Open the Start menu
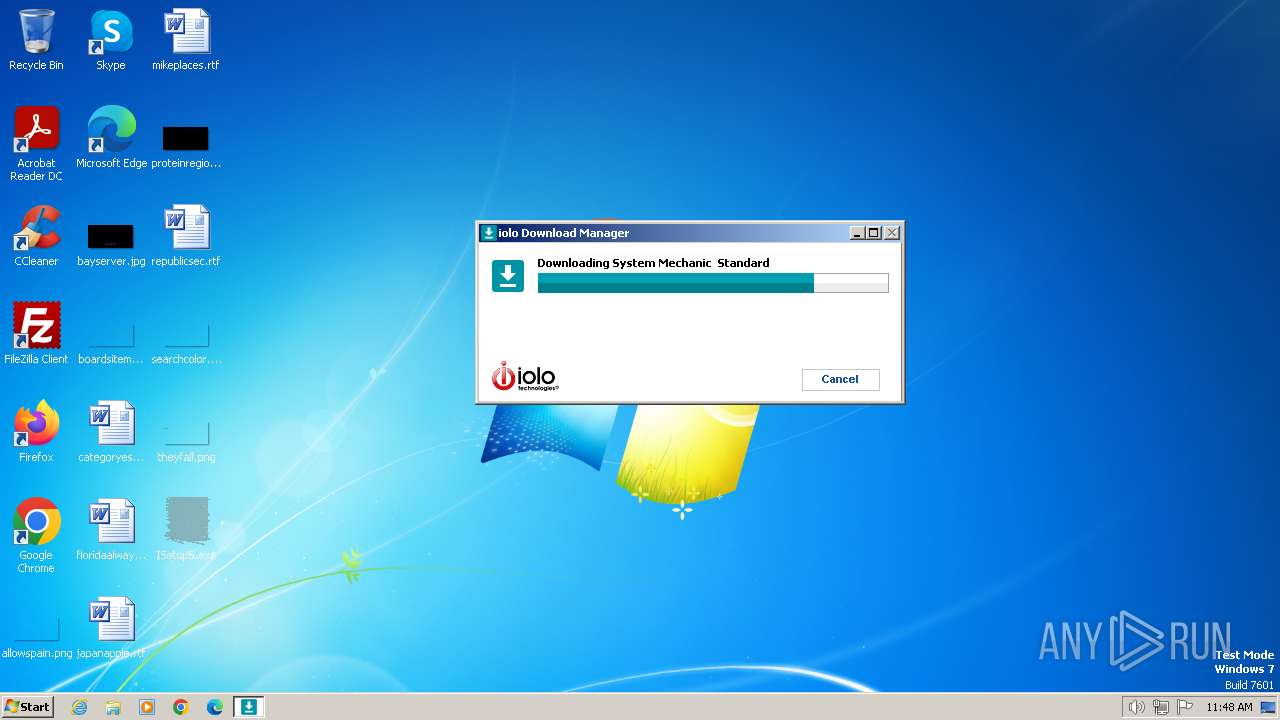1280x720 pixels. 28,706
